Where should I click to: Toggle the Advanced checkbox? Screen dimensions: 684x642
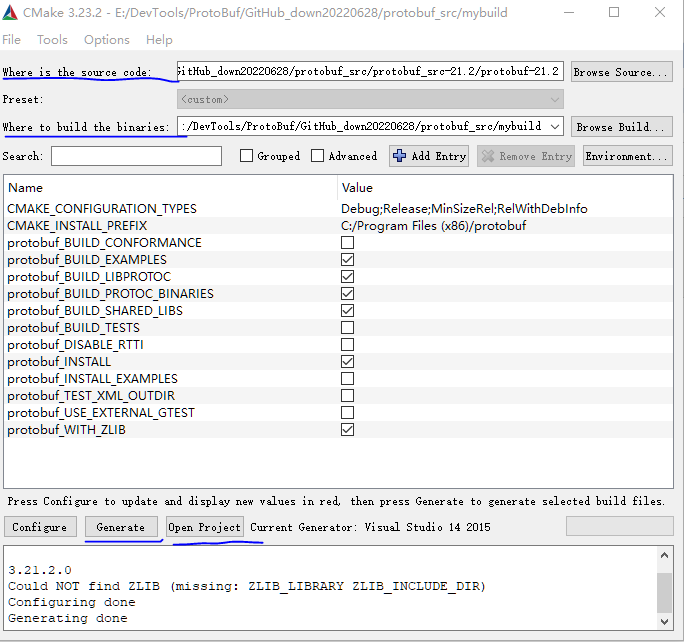click(317, 156)
